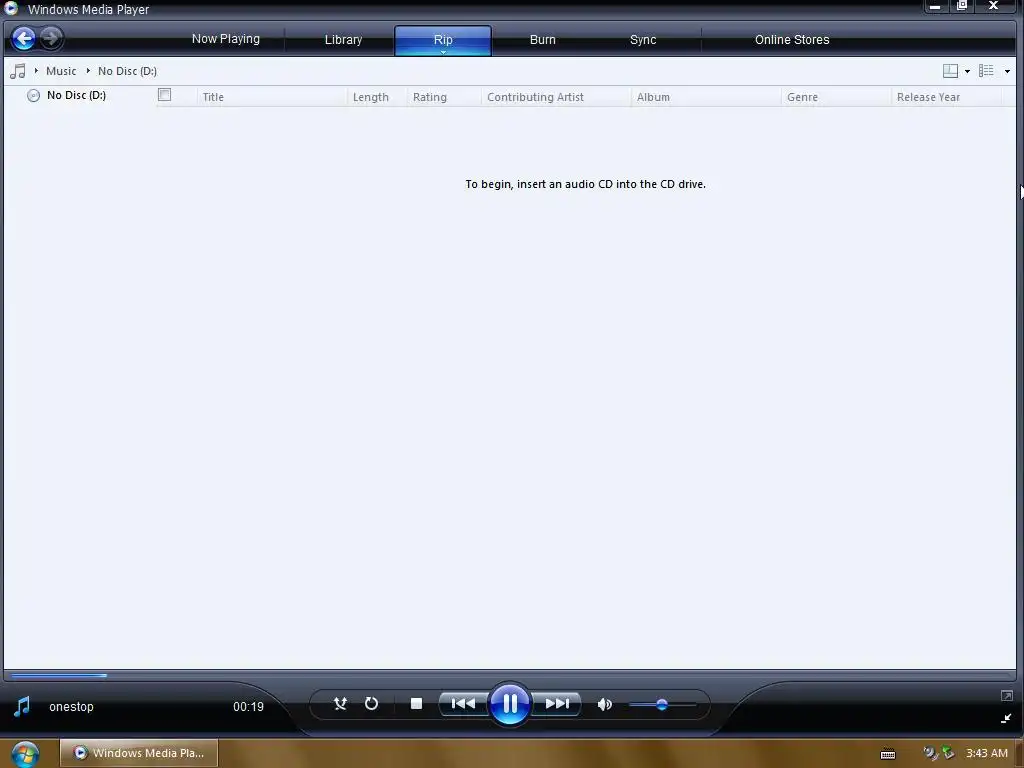The height and width of the screenshot is (768, 1024).
Task: Click the view options list icon
Action: (x=986, y=71)
